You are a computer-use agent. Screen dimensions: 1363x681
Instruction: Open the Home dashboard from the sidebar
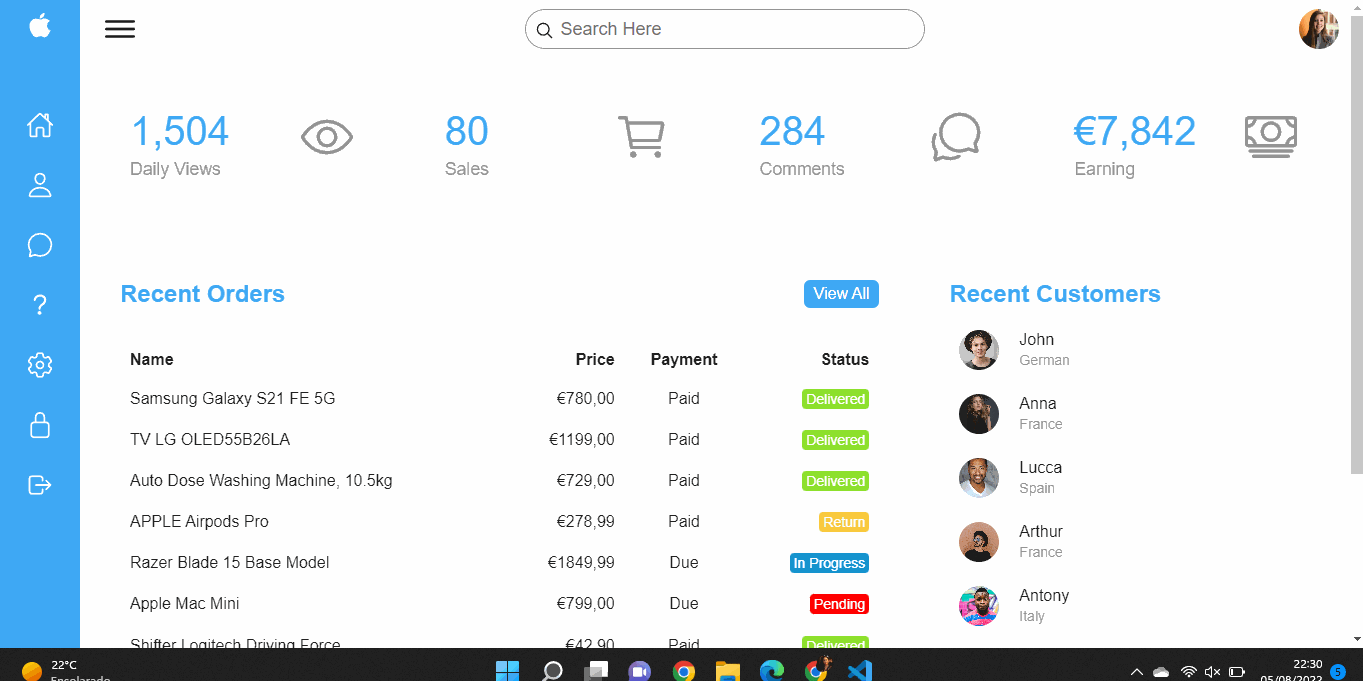pyautogui.click(x=39, y=125)
